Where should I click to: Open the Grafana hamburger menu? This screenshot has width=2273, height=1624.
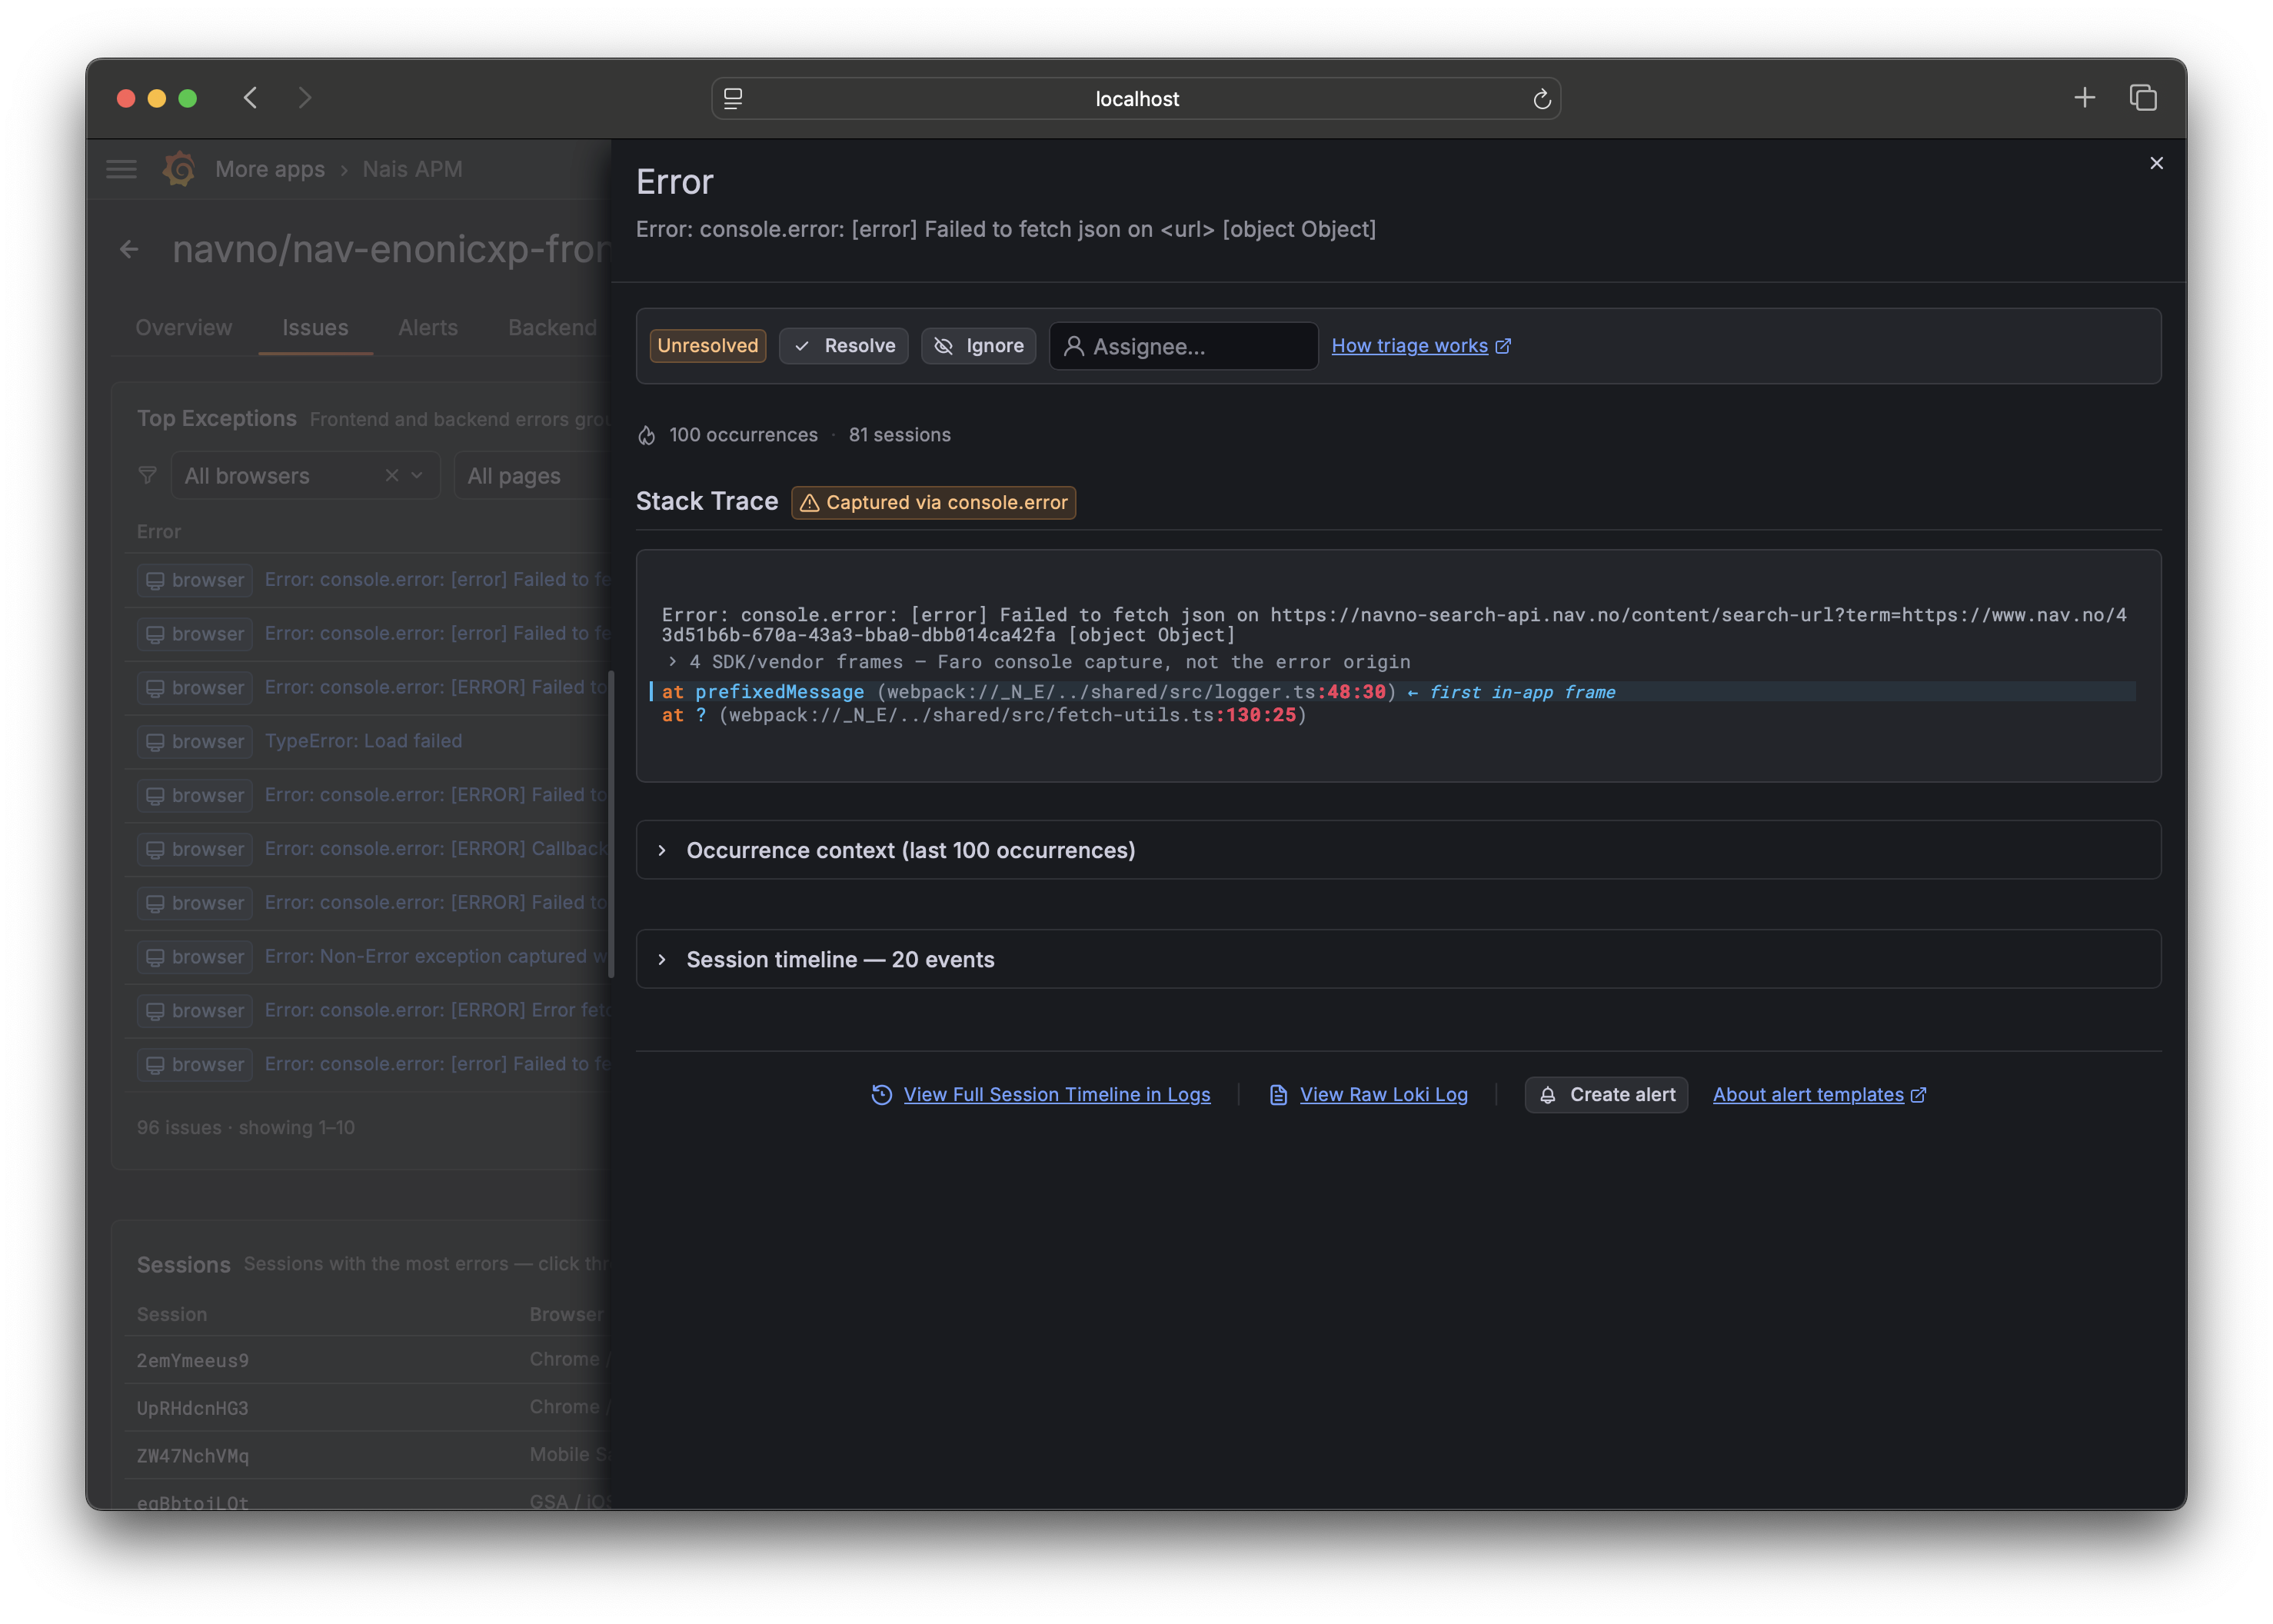pos(121,169)
